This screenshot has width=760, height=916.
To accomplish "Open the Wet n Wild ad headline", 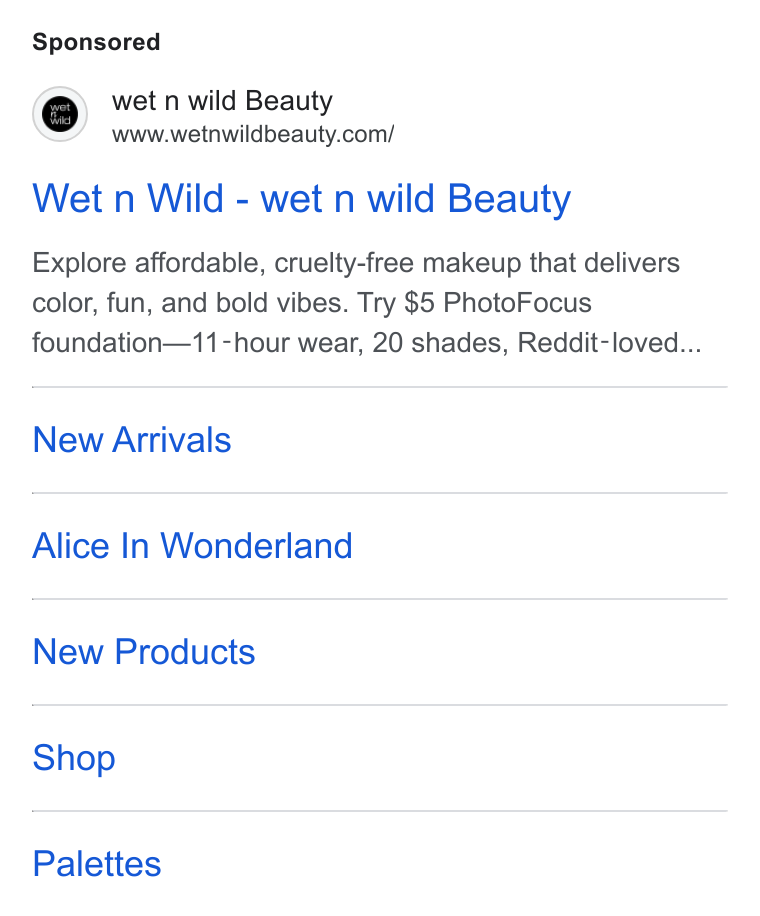I will 301,199.
